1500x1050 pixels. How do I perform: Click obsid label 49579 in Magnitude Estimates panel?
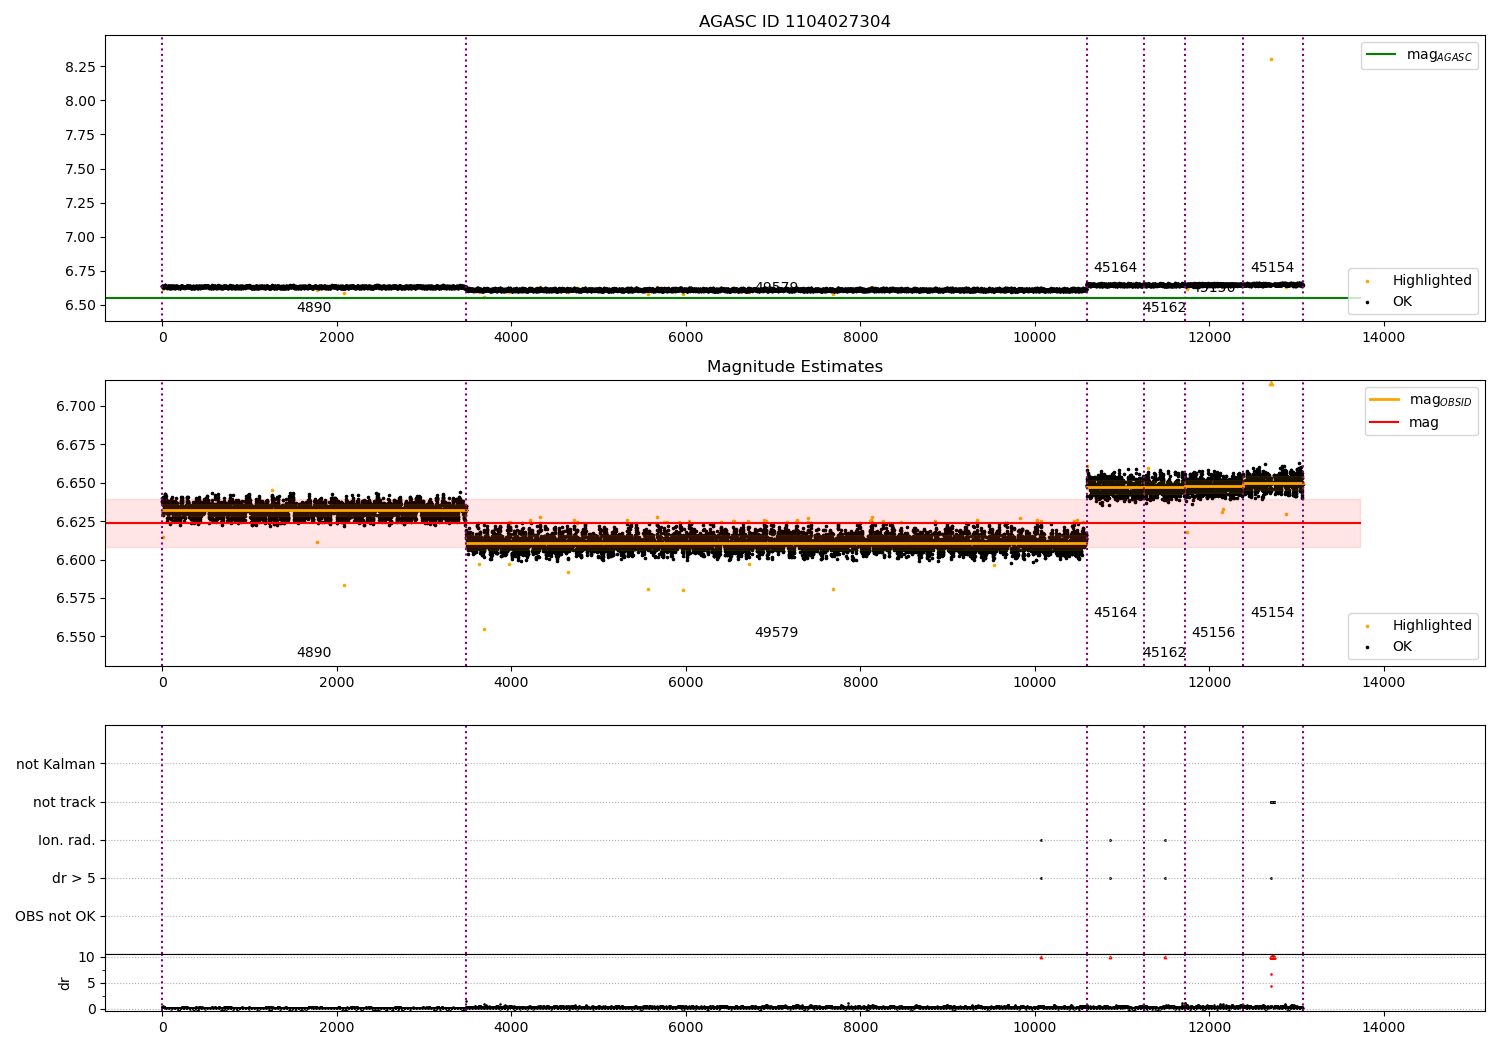coord(776,633)
